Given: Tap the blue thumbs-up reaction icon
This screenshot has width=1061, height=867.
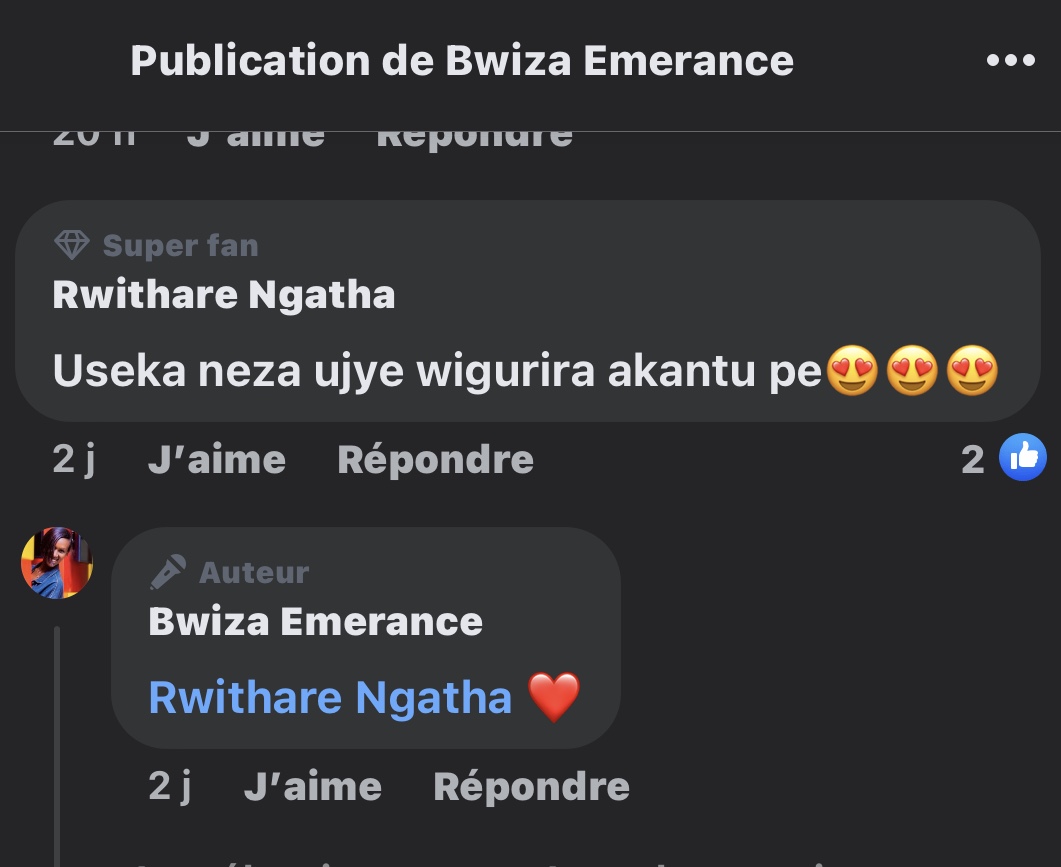Looking at the screenshot, I should click(x=1022, y=458).
